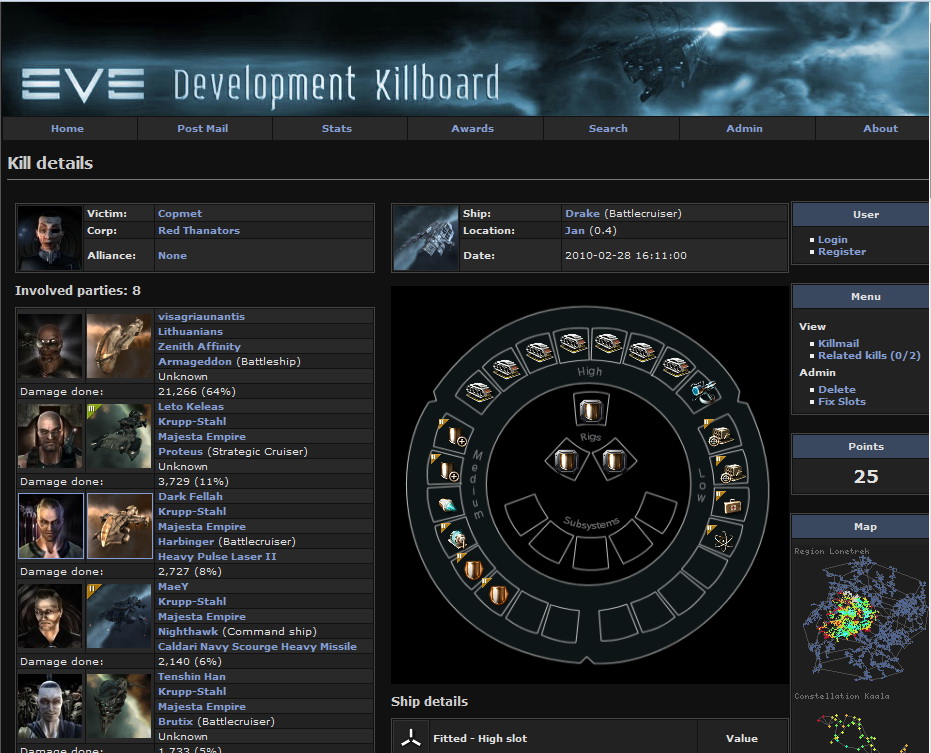Open the Stats page from the navigation bar
Image resolution: width=931 pixels, height=753 pixels.
[x=337, y=128]
